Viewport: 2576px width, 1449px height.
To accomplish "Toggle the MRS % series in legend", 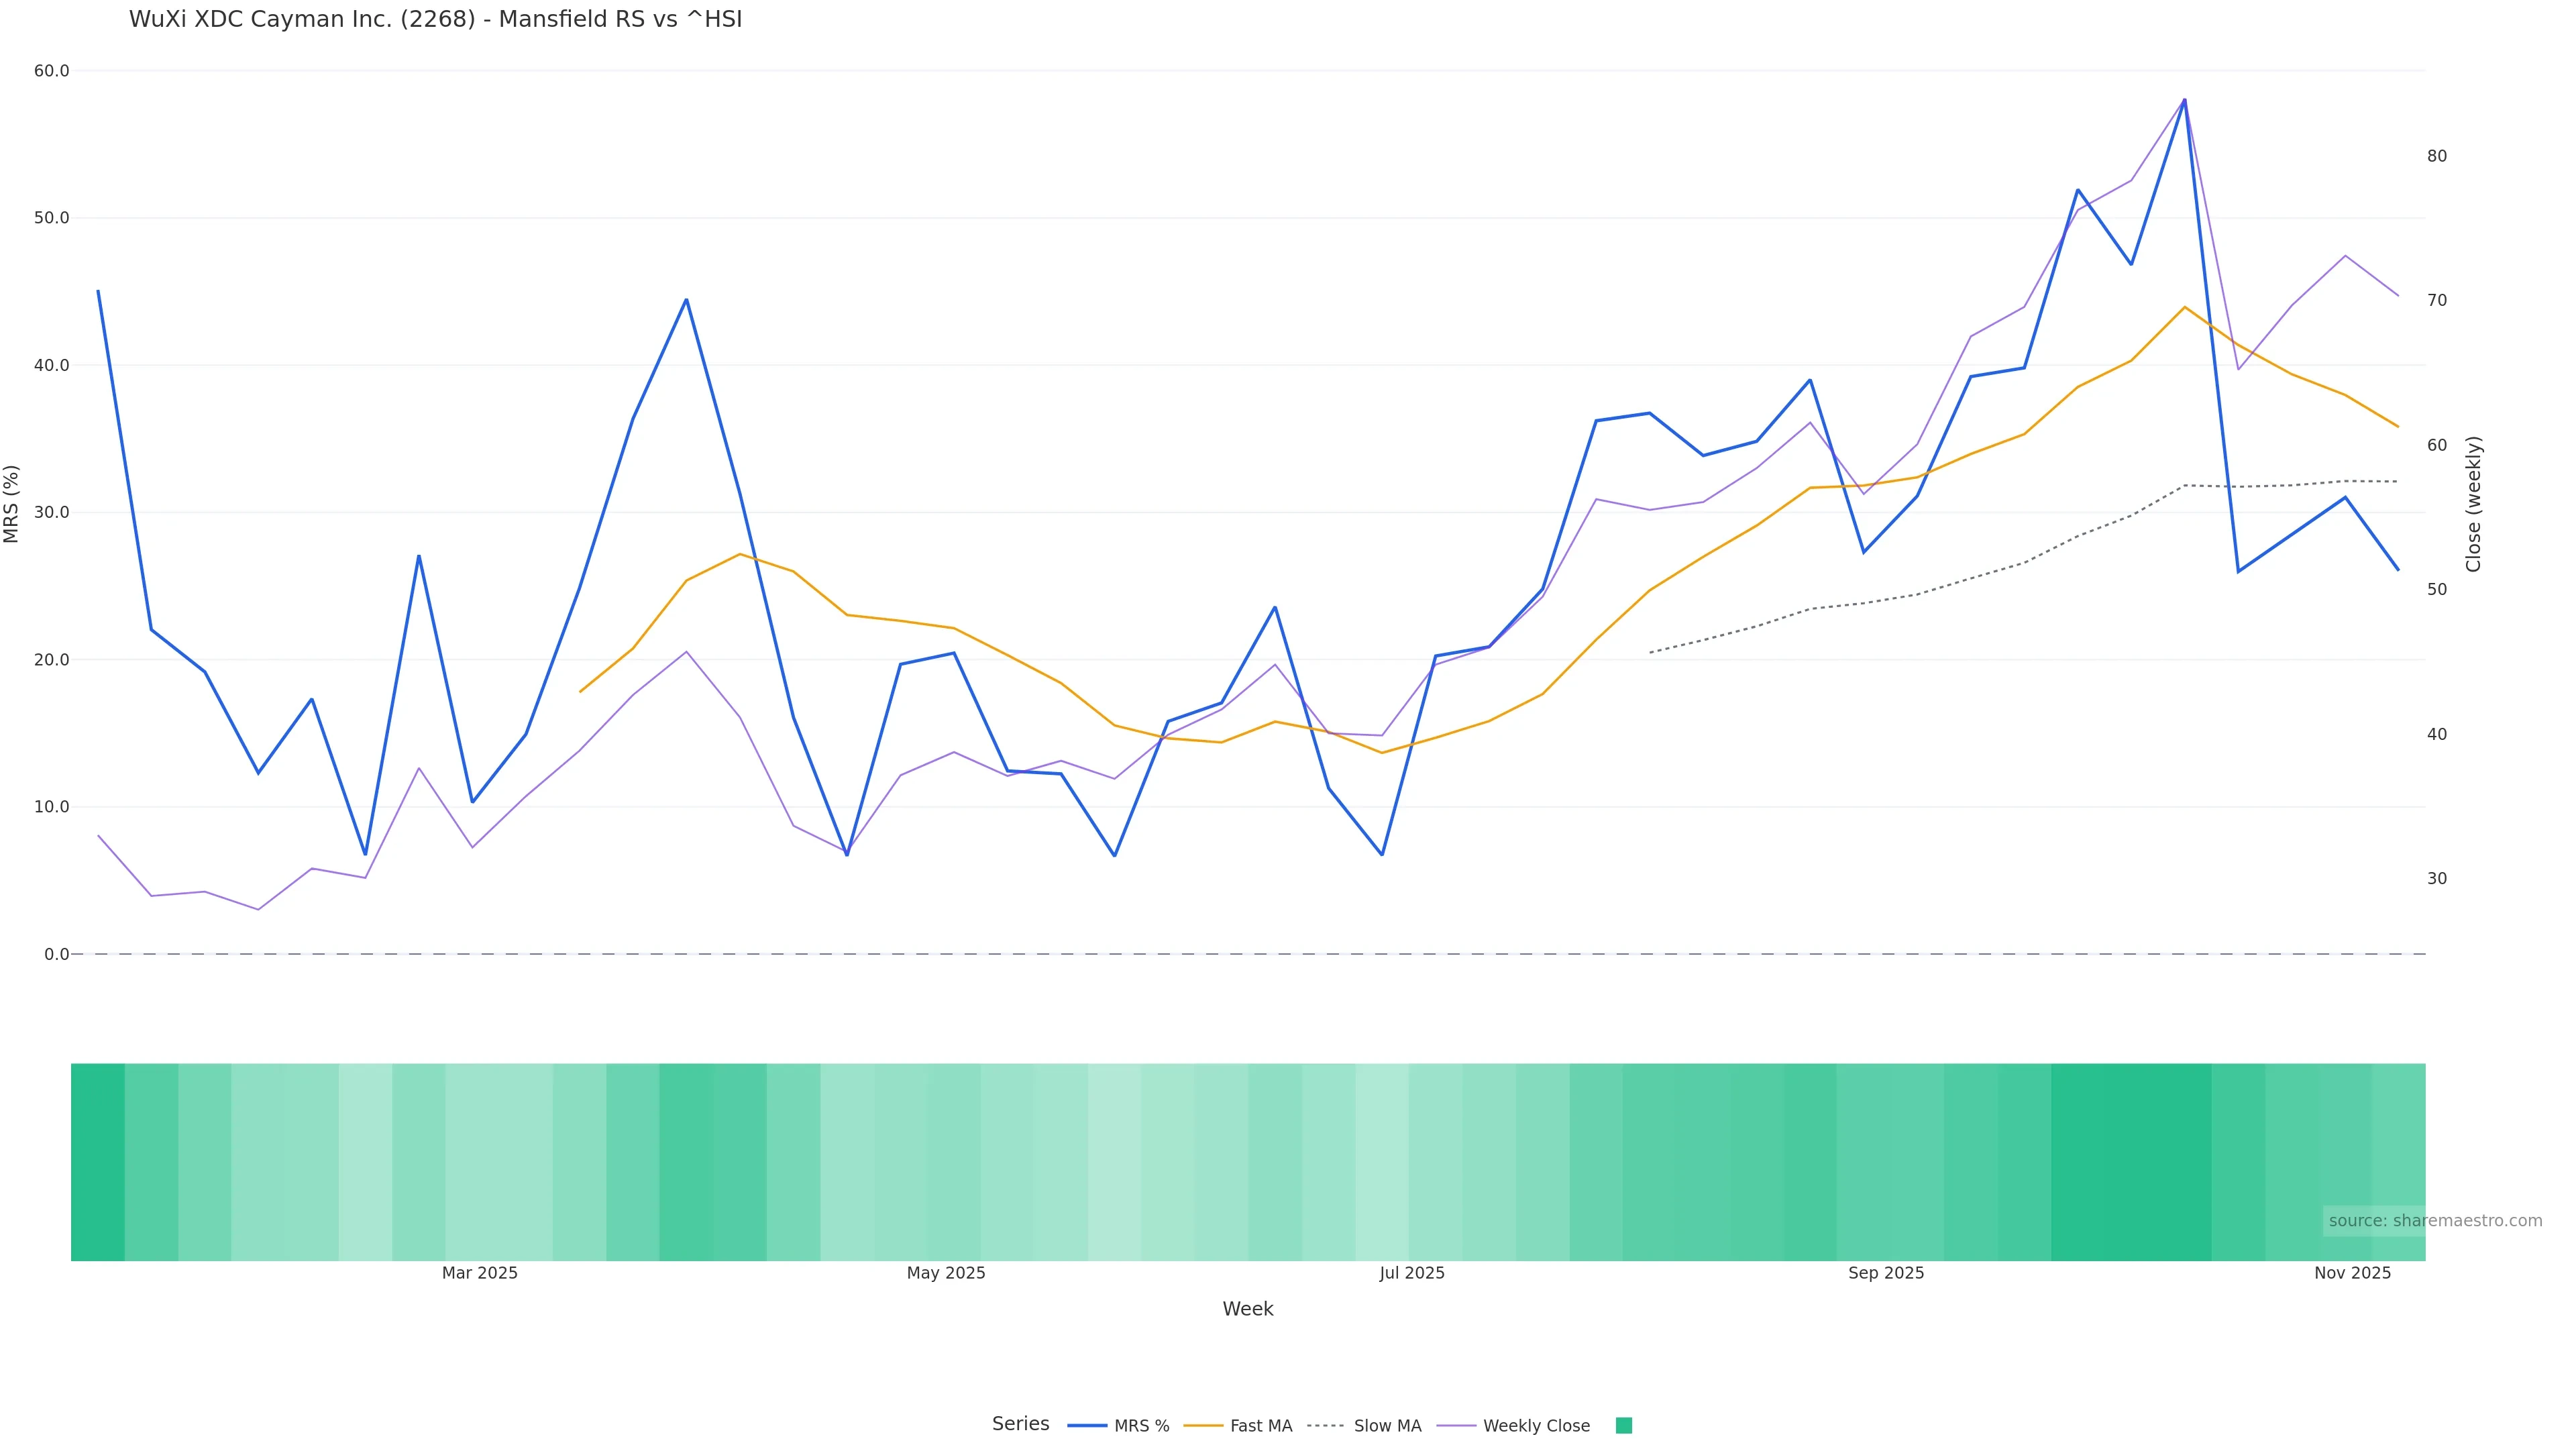I will pyautogui.click(x=1118, y=1426).
